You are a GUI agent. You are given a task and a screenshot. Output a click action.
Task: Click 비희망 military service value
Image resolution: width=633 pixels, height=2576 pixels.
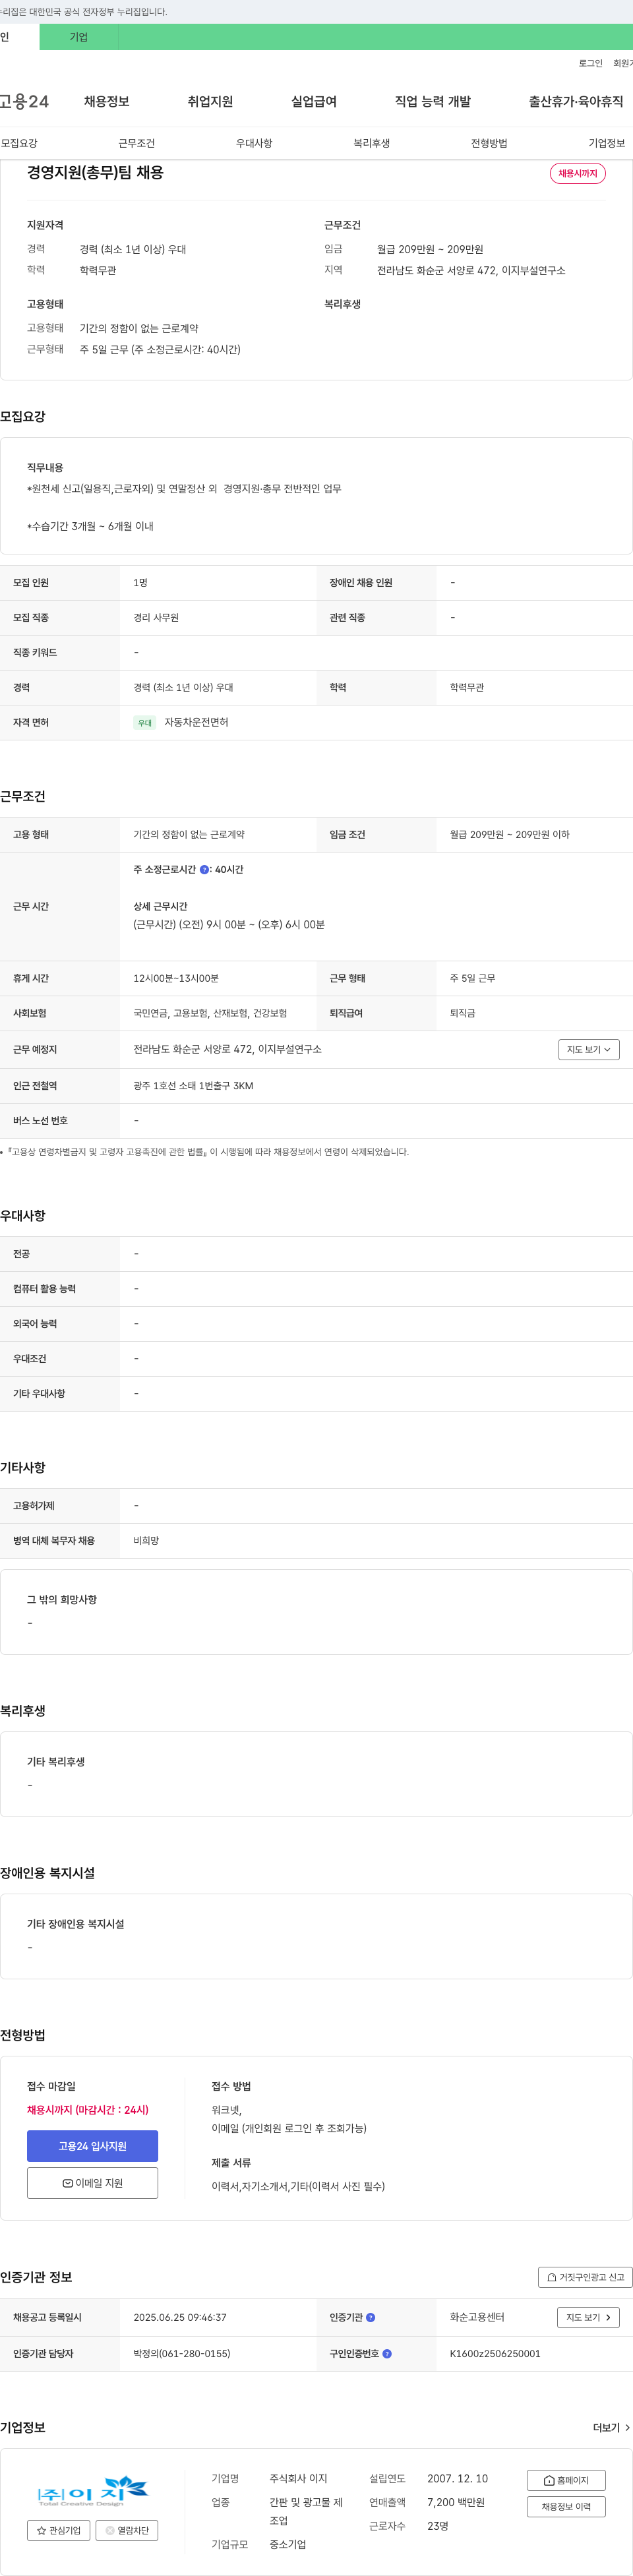pyautogui.click(x=146, y=1540)
